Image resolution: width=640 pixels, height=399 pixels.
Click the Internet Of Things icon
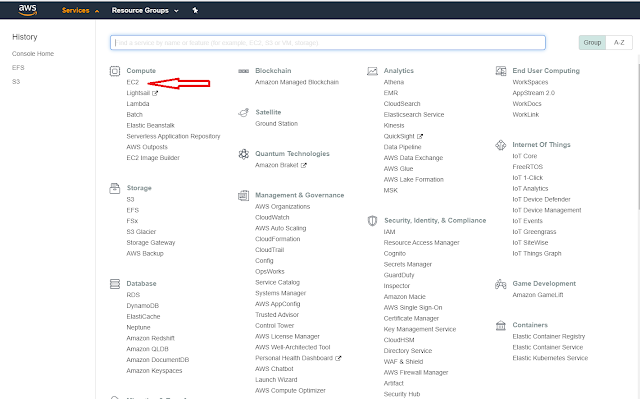click(501, 145)
